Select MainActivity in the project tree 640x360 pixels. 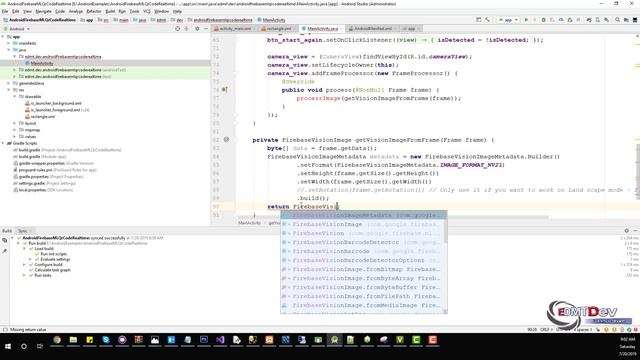[42, 63]
